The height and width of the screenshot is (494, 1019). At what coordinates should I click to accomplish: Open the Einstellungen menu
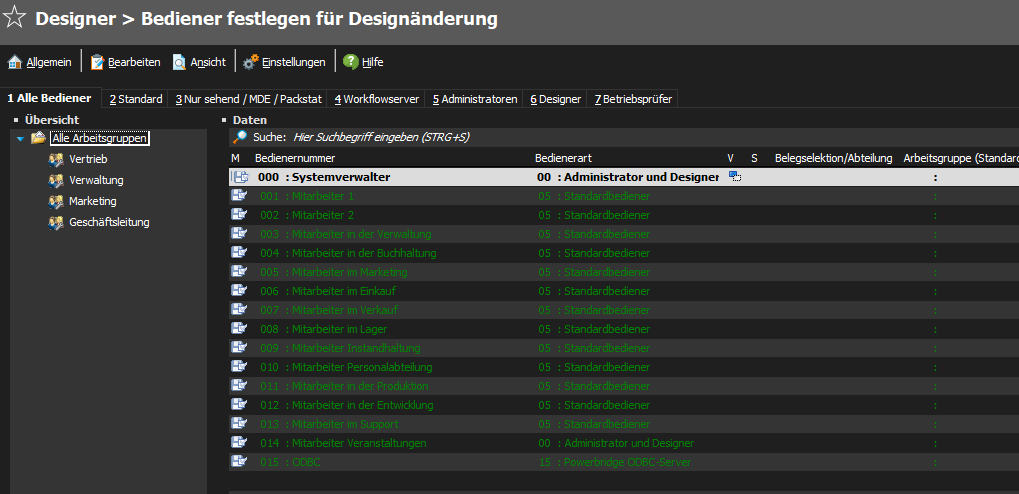pos(293,62)
